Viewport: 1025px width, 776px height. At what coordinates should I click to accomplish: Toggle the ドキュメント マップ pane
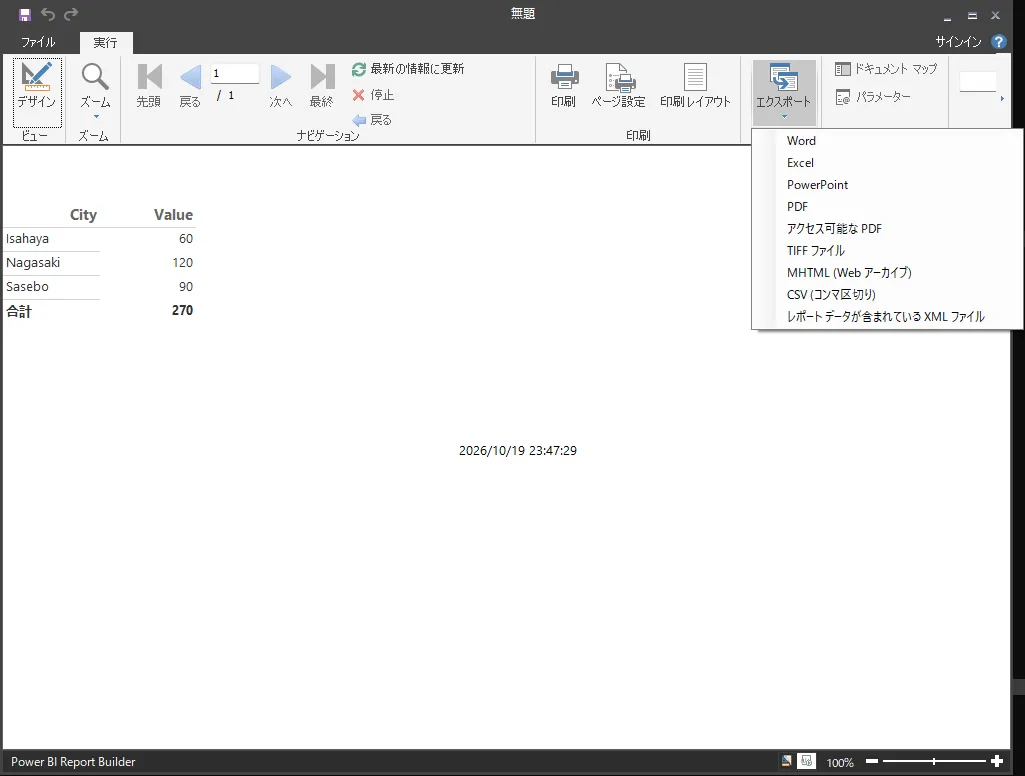(x=886, y=69)
